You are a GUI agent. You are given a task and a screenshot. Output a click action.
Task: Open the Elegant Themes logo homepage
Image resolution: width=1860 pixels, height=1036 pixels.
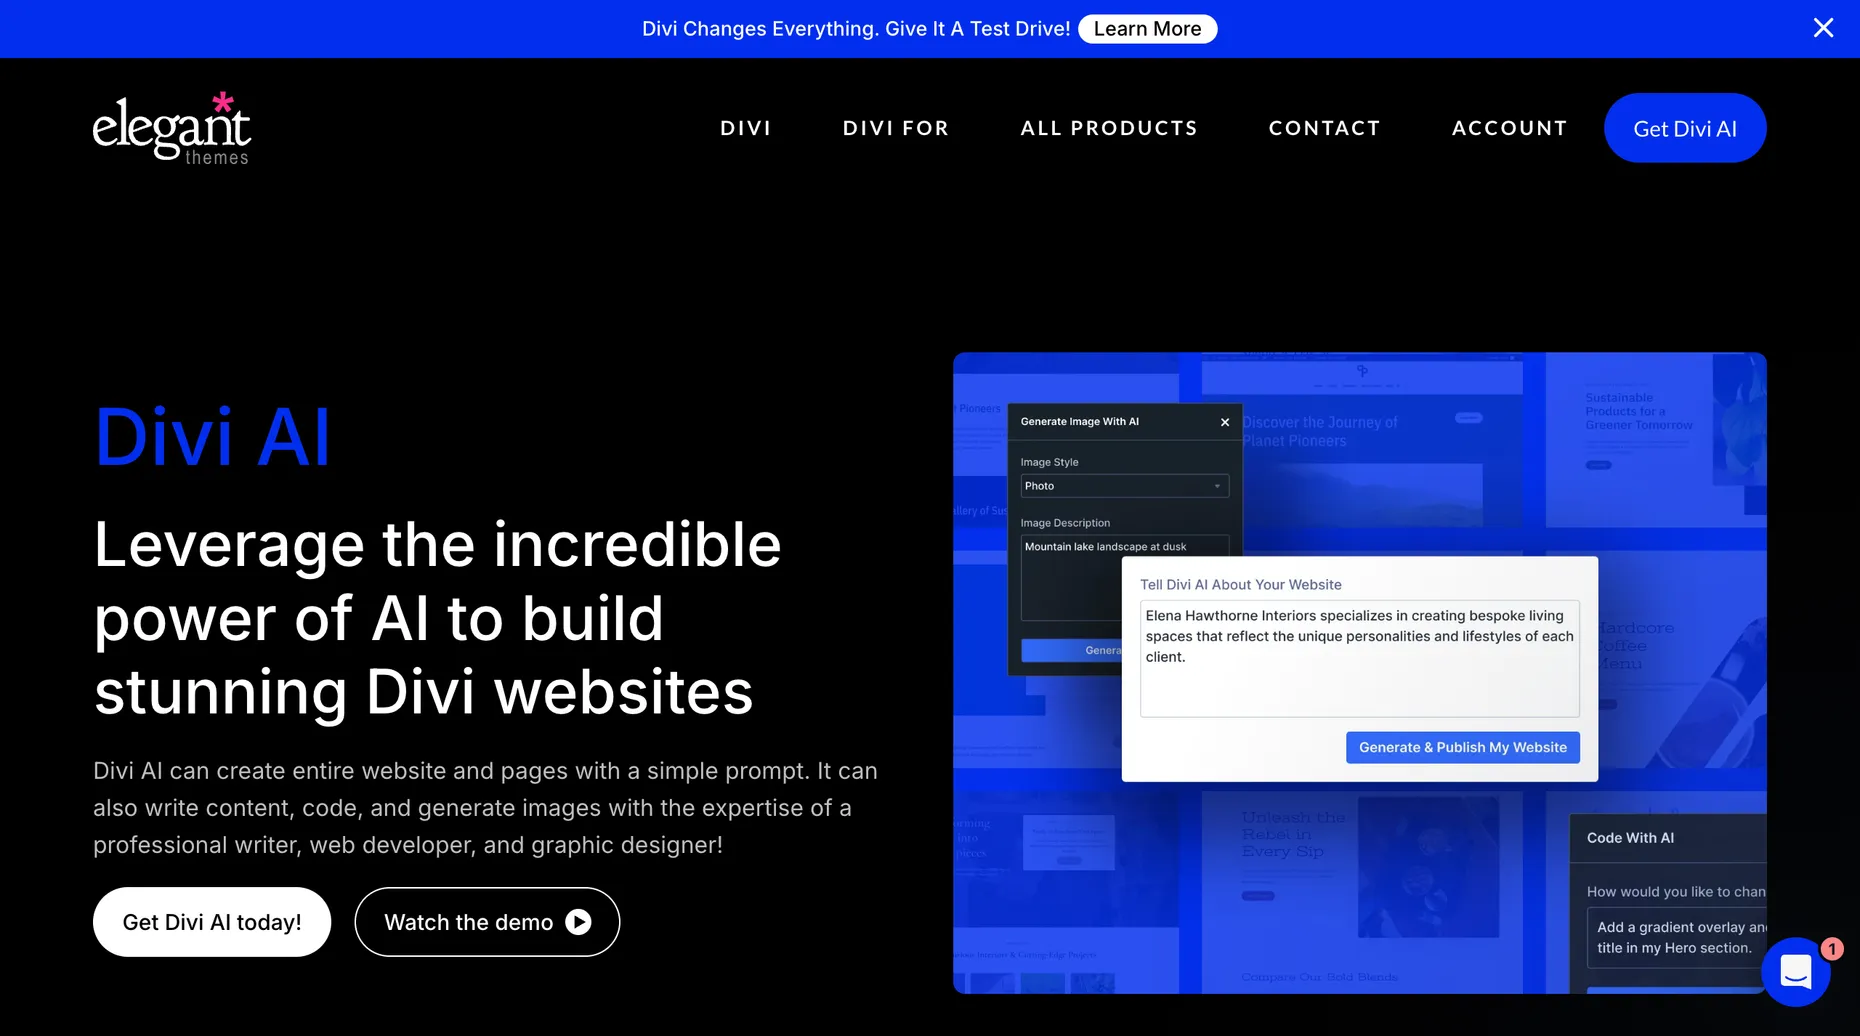[x=171, y=128]
